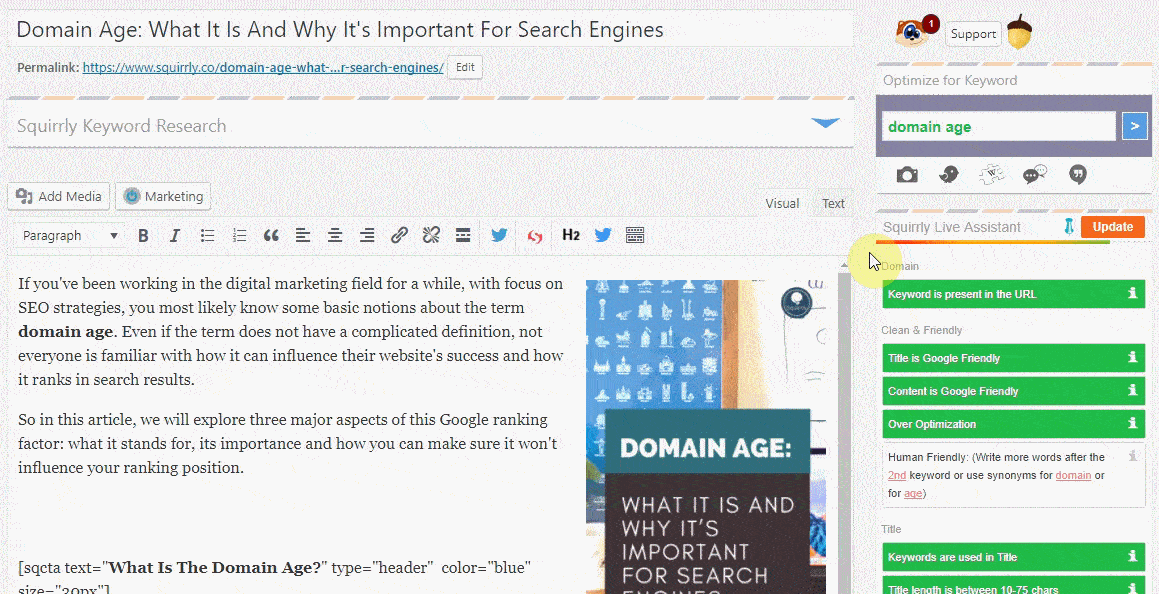Open info for Keyword is present in URL
1159x594 pixels.
coord(1132,293)
